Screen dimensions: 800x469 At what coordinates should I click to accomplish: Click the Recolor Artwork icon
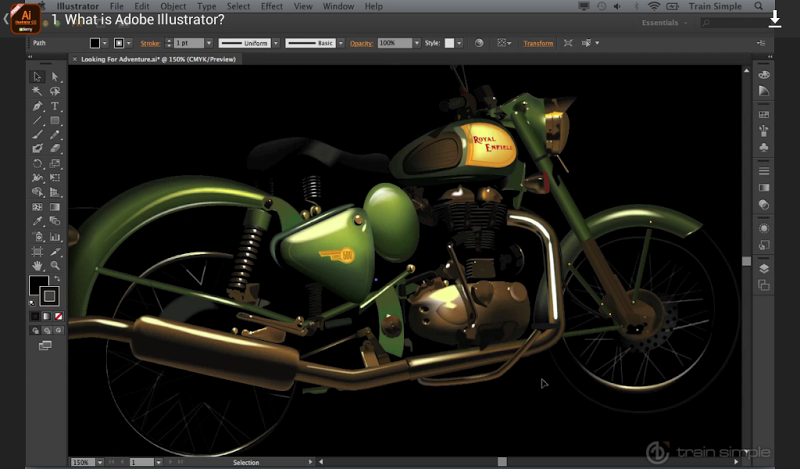click(479, 43)
